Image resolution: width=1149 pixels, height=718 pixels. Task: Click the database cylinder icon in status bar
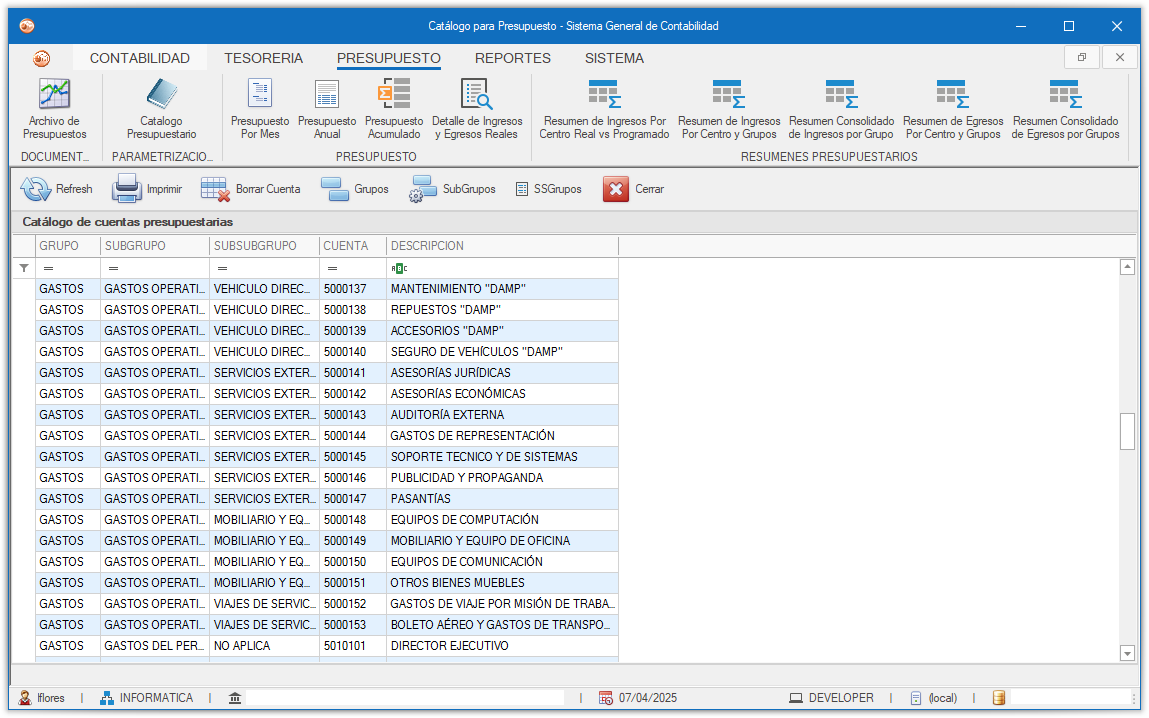coord(999,697)
